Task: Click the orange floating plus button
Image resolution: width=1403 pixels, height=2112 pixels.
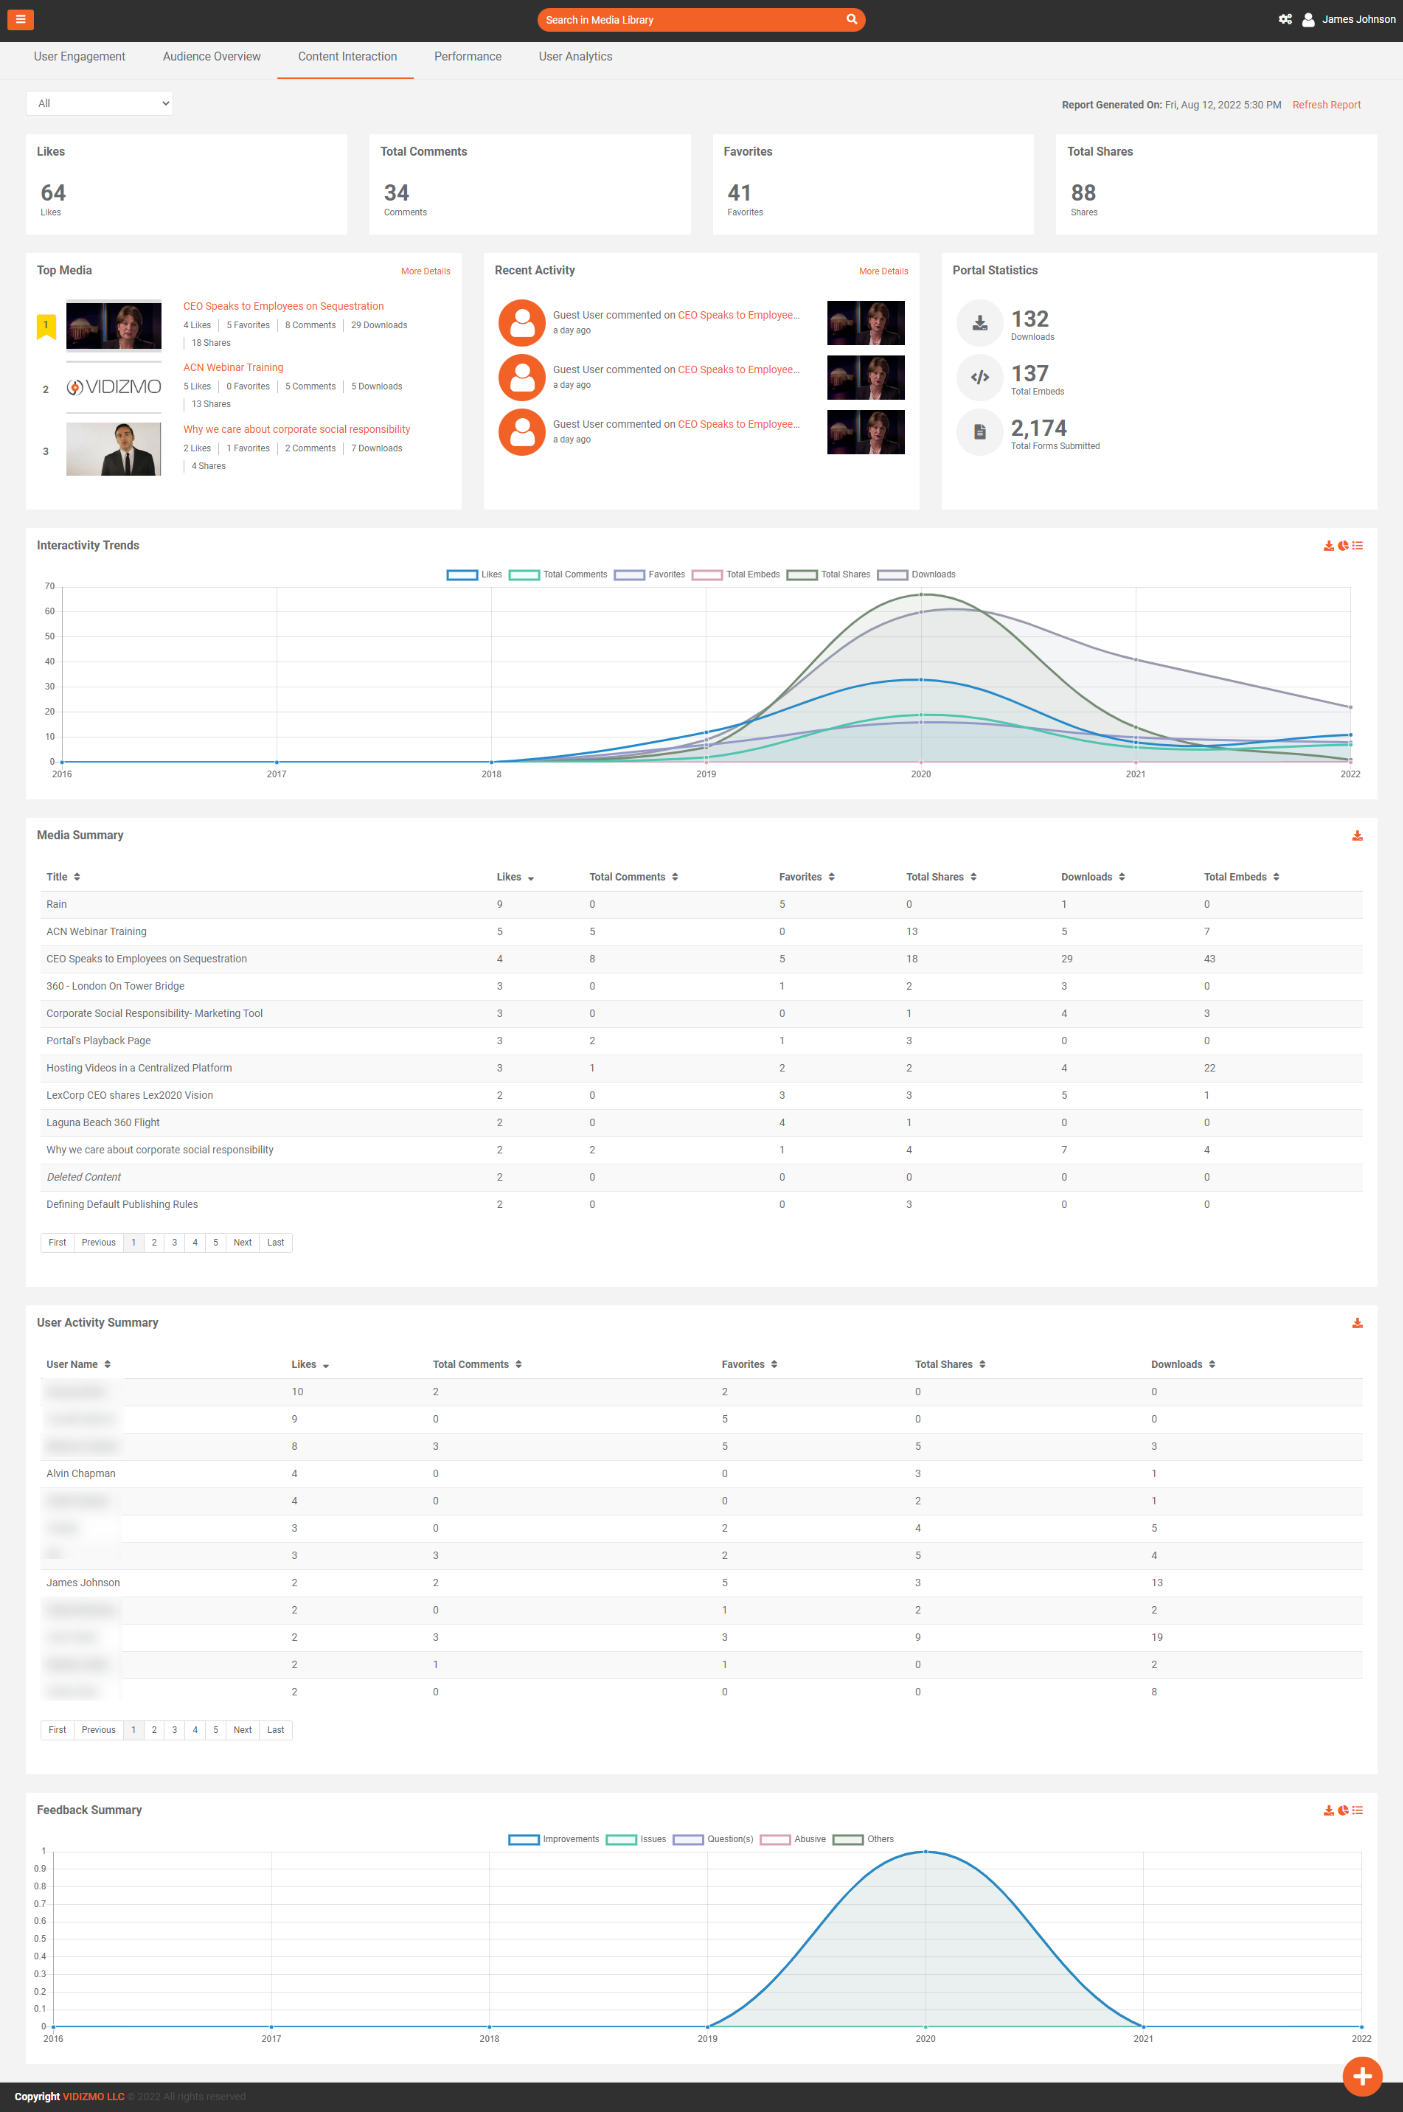Action: pyautogui.click(x=1362, y=2076)
